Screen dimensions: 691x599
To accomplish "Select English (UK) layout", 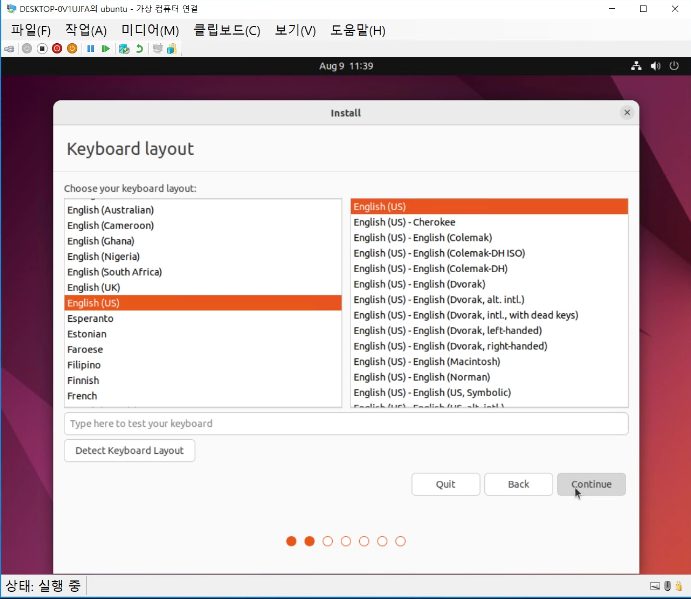I will (203, 287).
